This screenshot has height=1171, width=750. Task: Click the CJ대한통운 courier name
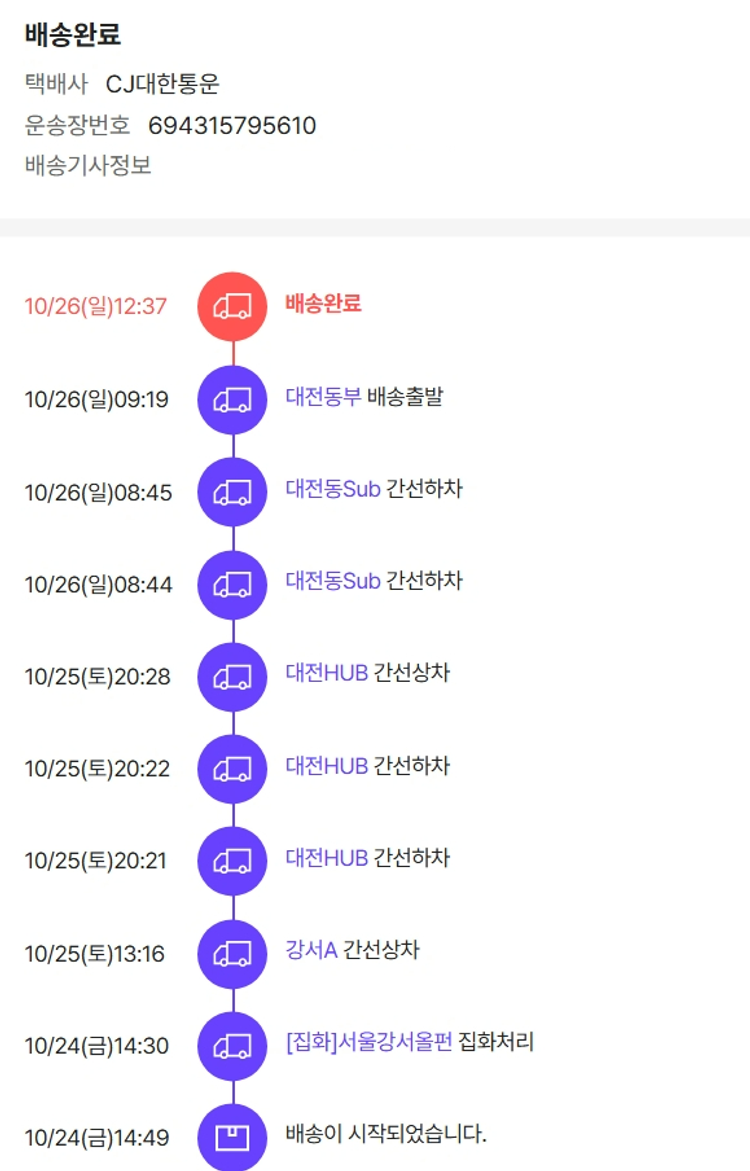point(163,85)
